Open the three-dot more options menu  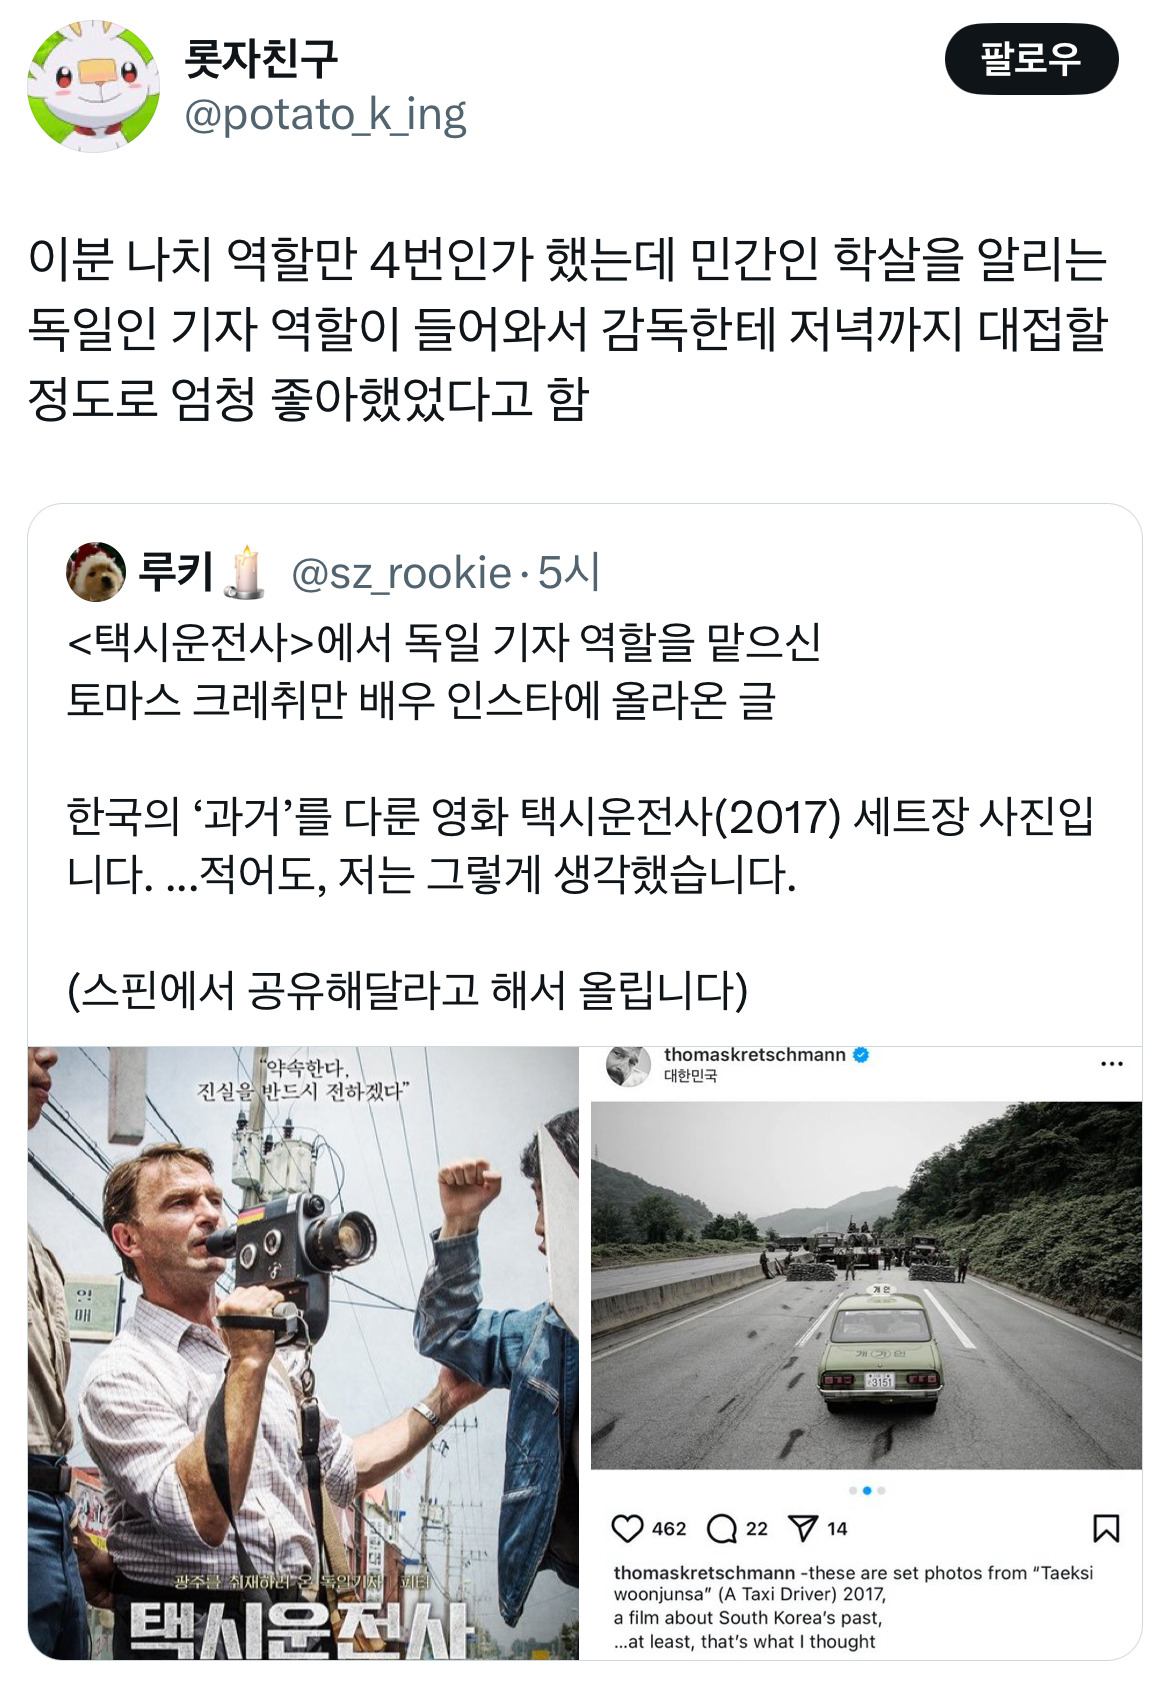coord(1112,1064)
